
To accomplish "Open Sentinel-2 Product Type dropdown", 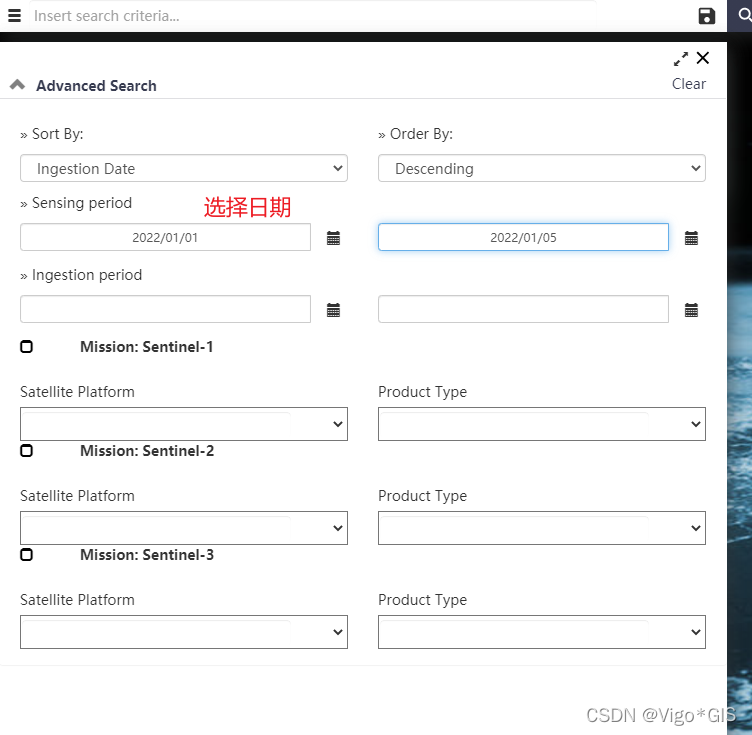I will tap(541, 528).
